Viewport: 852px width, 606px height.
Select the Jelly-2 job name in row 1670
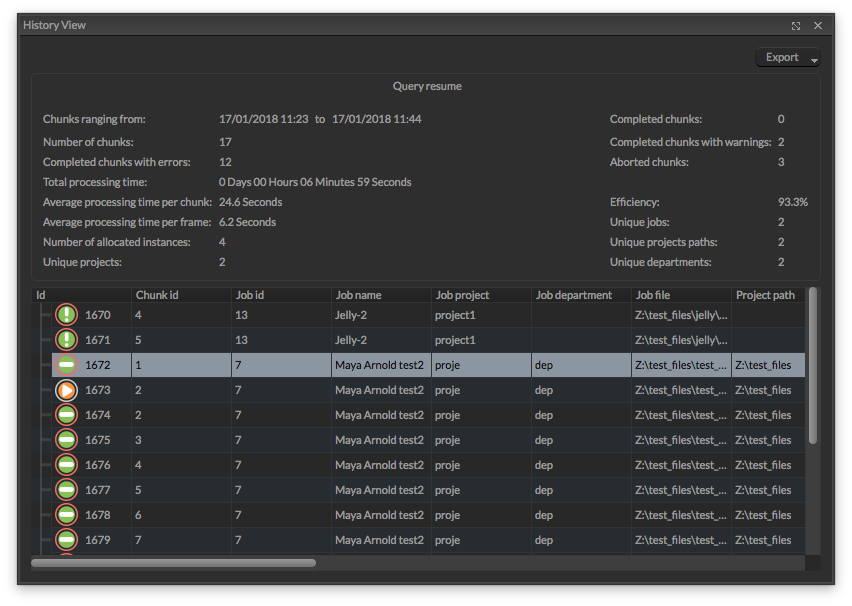pos(352,315)
